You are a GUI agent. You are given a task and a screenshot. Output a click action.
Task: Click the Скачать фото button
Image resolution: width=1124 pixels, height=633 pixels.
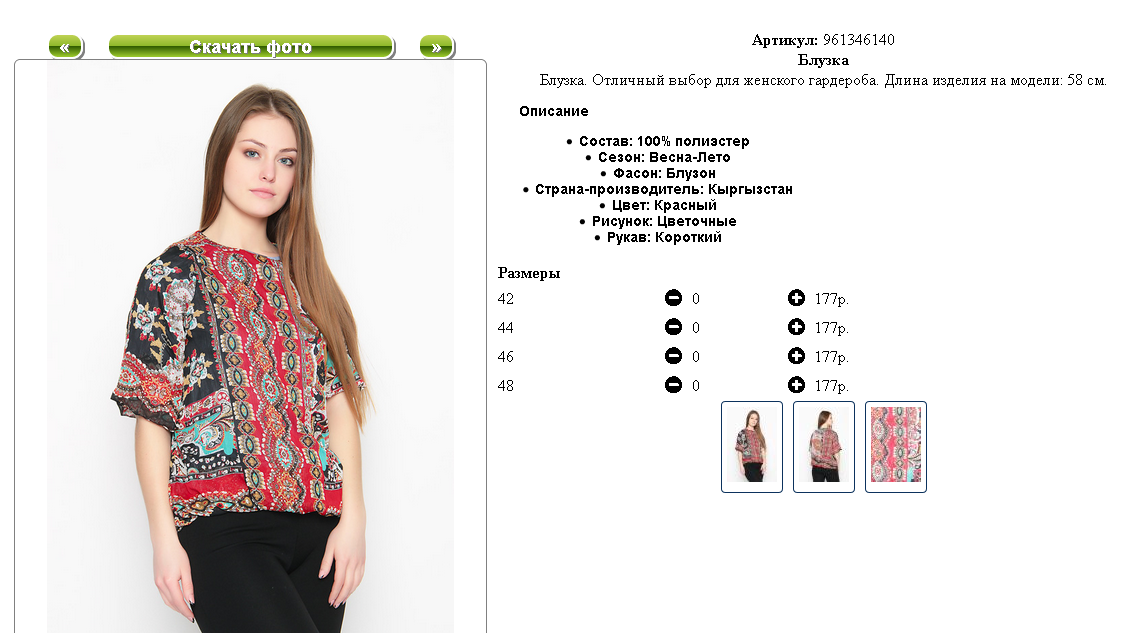(251, 47)
